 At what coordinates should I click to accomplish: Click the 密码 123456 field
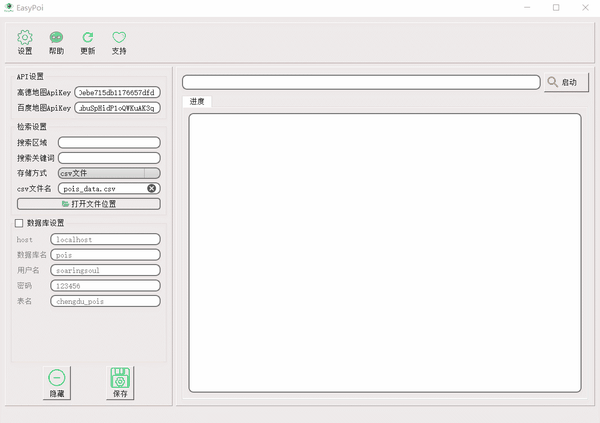click(105, 286)
